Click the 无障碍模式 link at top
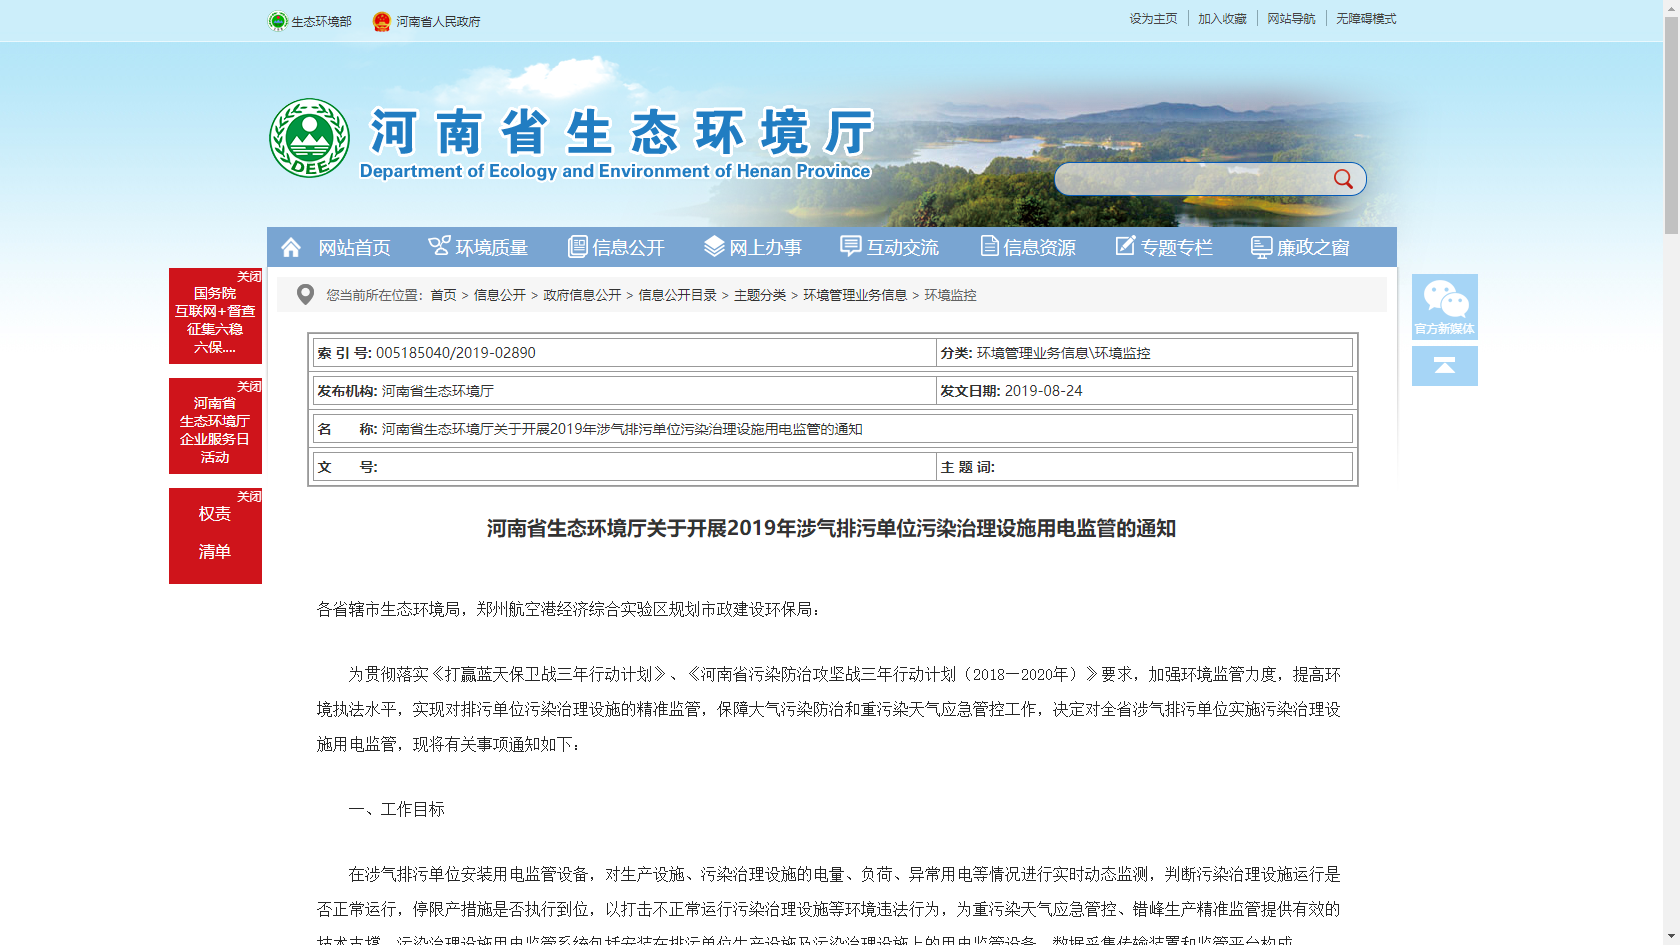Viewport: 1680px width, 945px height. [1365, 19]
